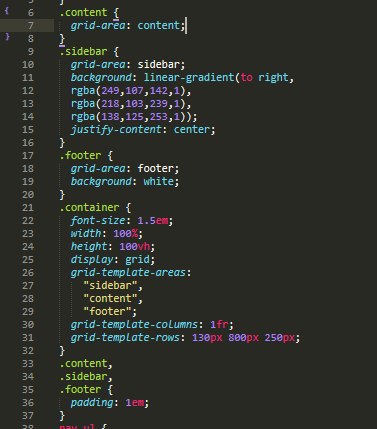
Task: Click '.content,' selector on line 33
Action: (86, 364)
